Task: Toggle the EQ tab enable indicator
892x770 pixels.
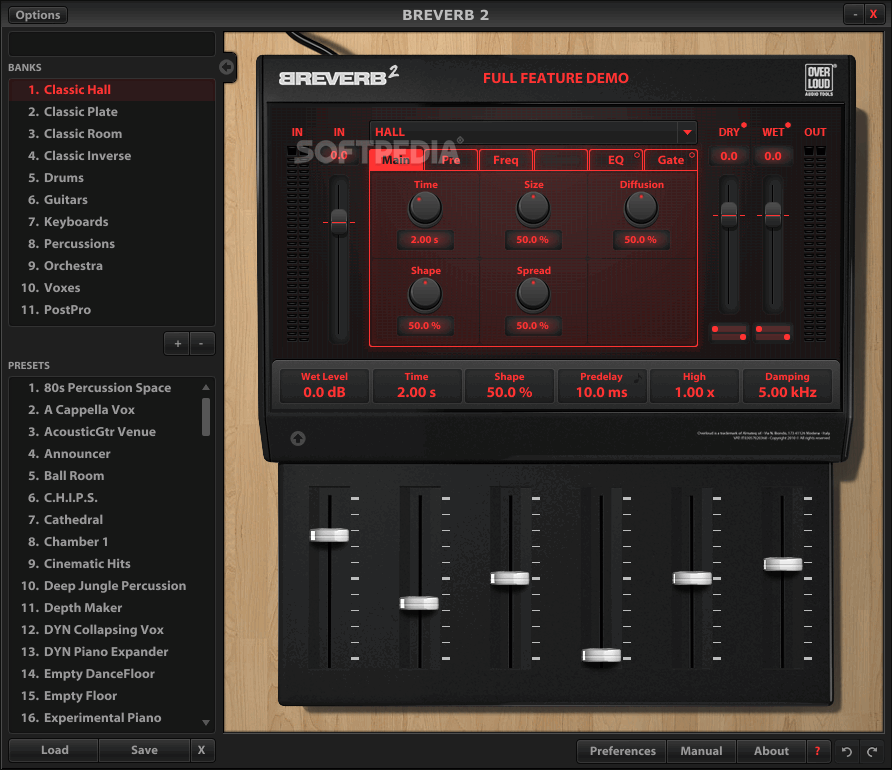Action: click(x=637, y=155)
